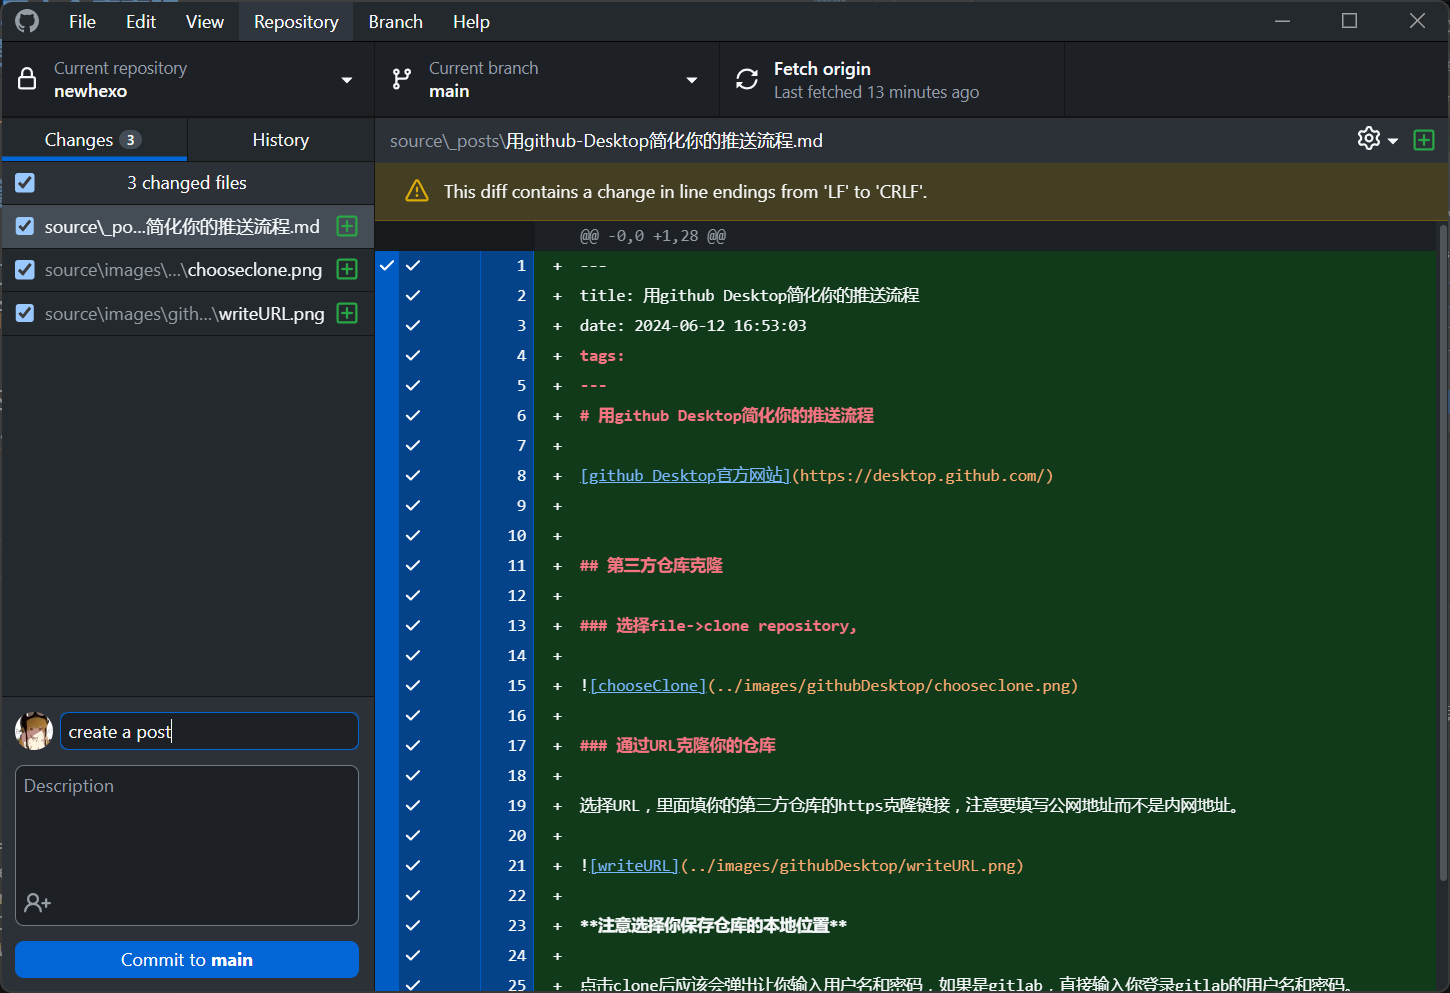Open the View menu
This screenshot has height=993, width=1450.
click(x=205, y=21)
